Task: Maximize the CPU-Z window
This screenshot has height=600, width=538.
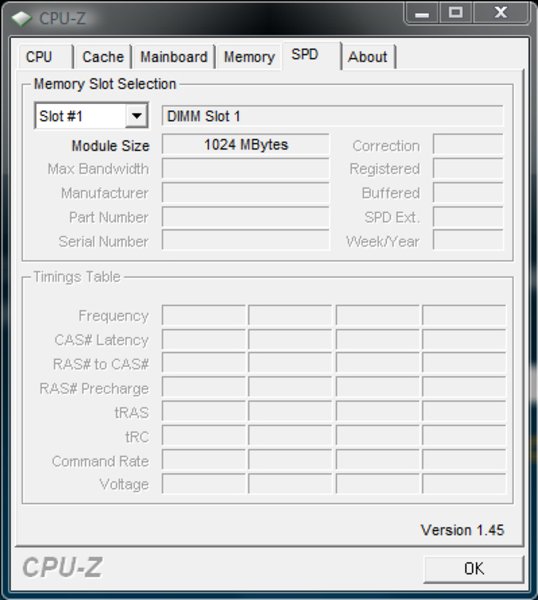Action: 455,13
